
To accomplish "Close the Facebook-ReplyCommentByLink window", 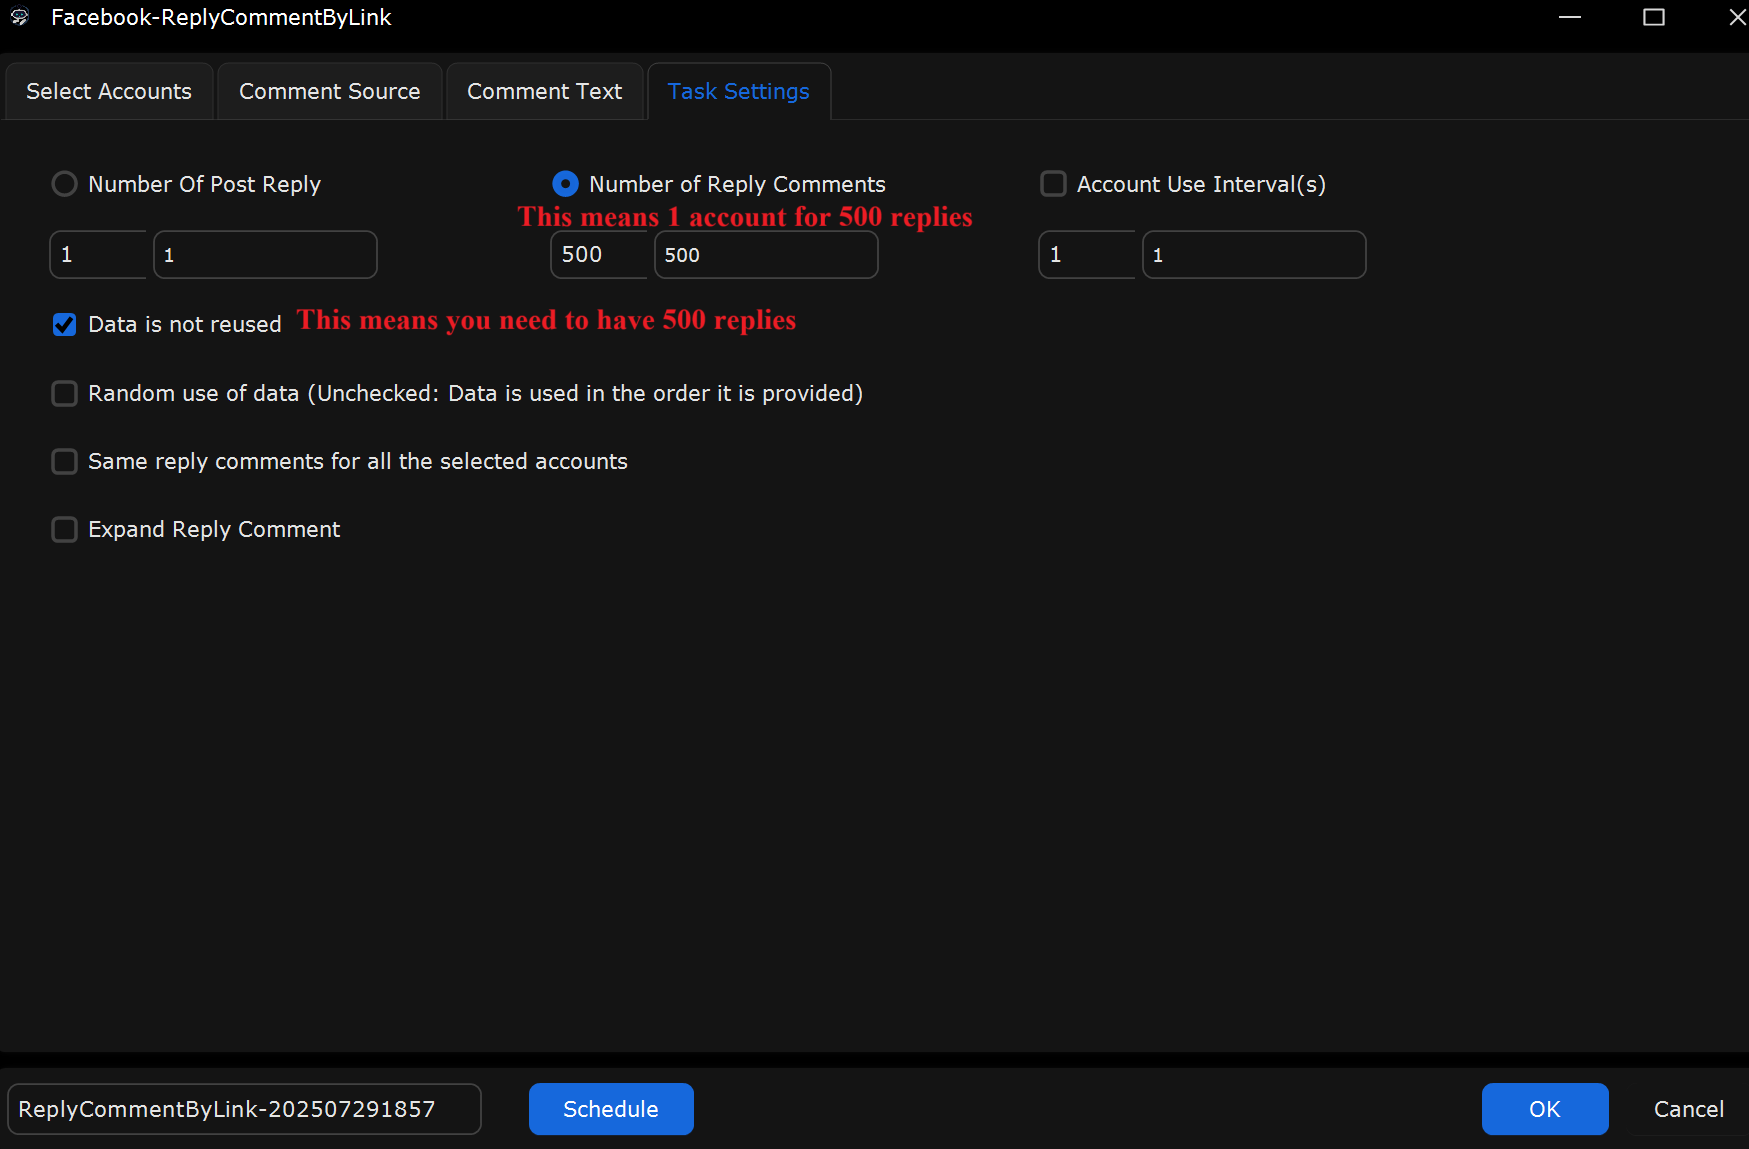I will pyautogui.click(x=1737, y=17).
